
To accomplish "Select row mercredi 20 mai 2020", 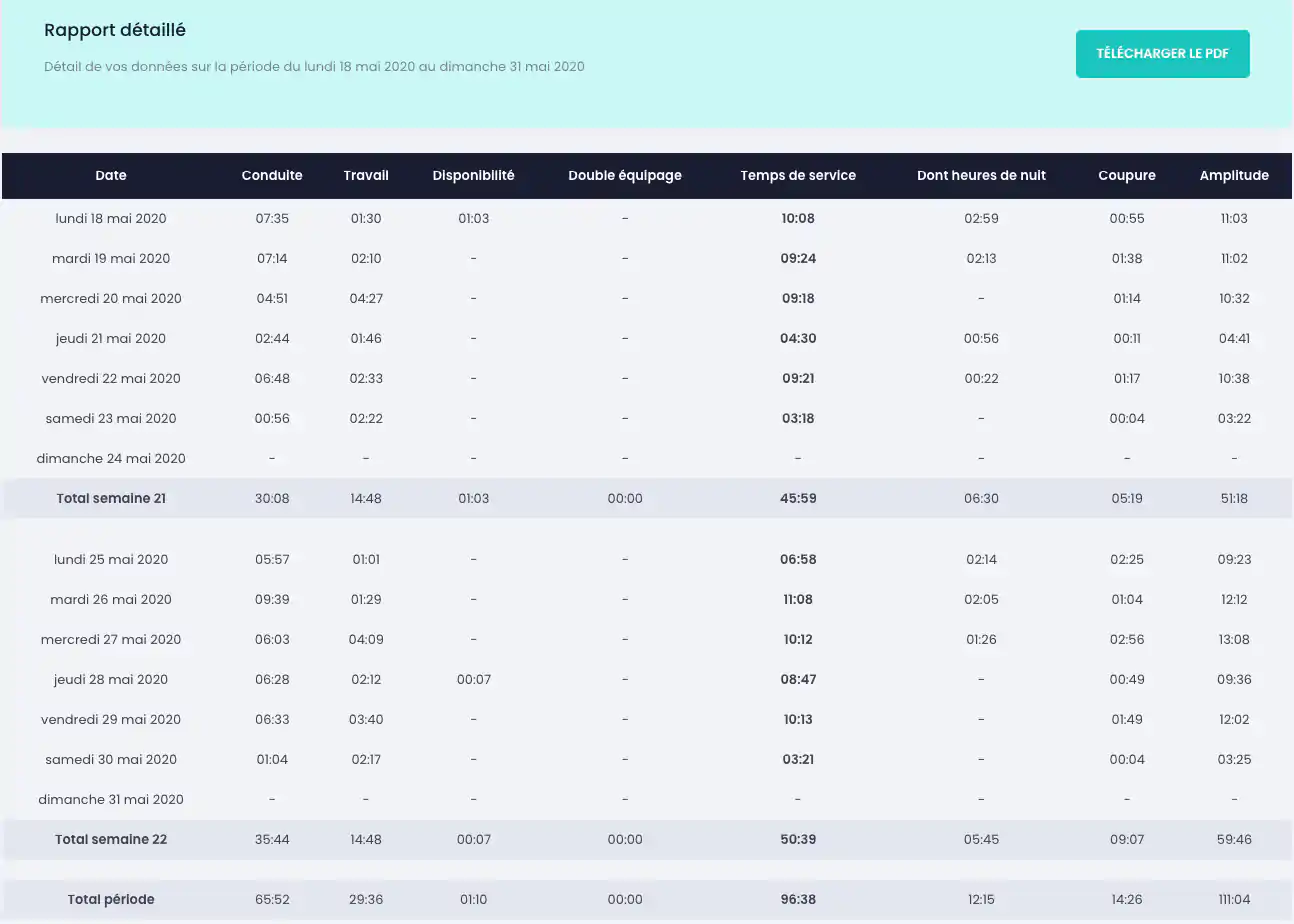I will tap(647, 298).
